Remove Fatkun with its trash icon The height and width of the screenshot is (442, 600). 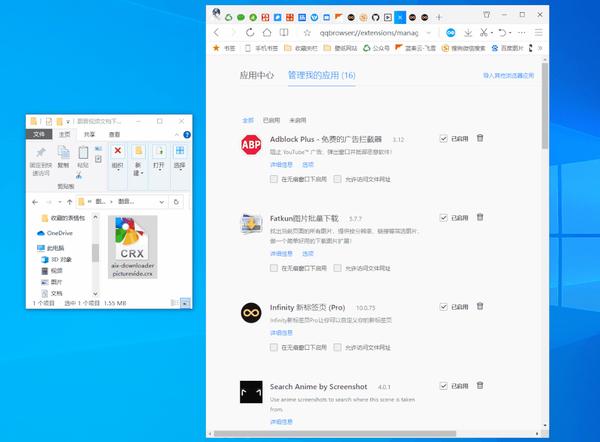point(480,217)
